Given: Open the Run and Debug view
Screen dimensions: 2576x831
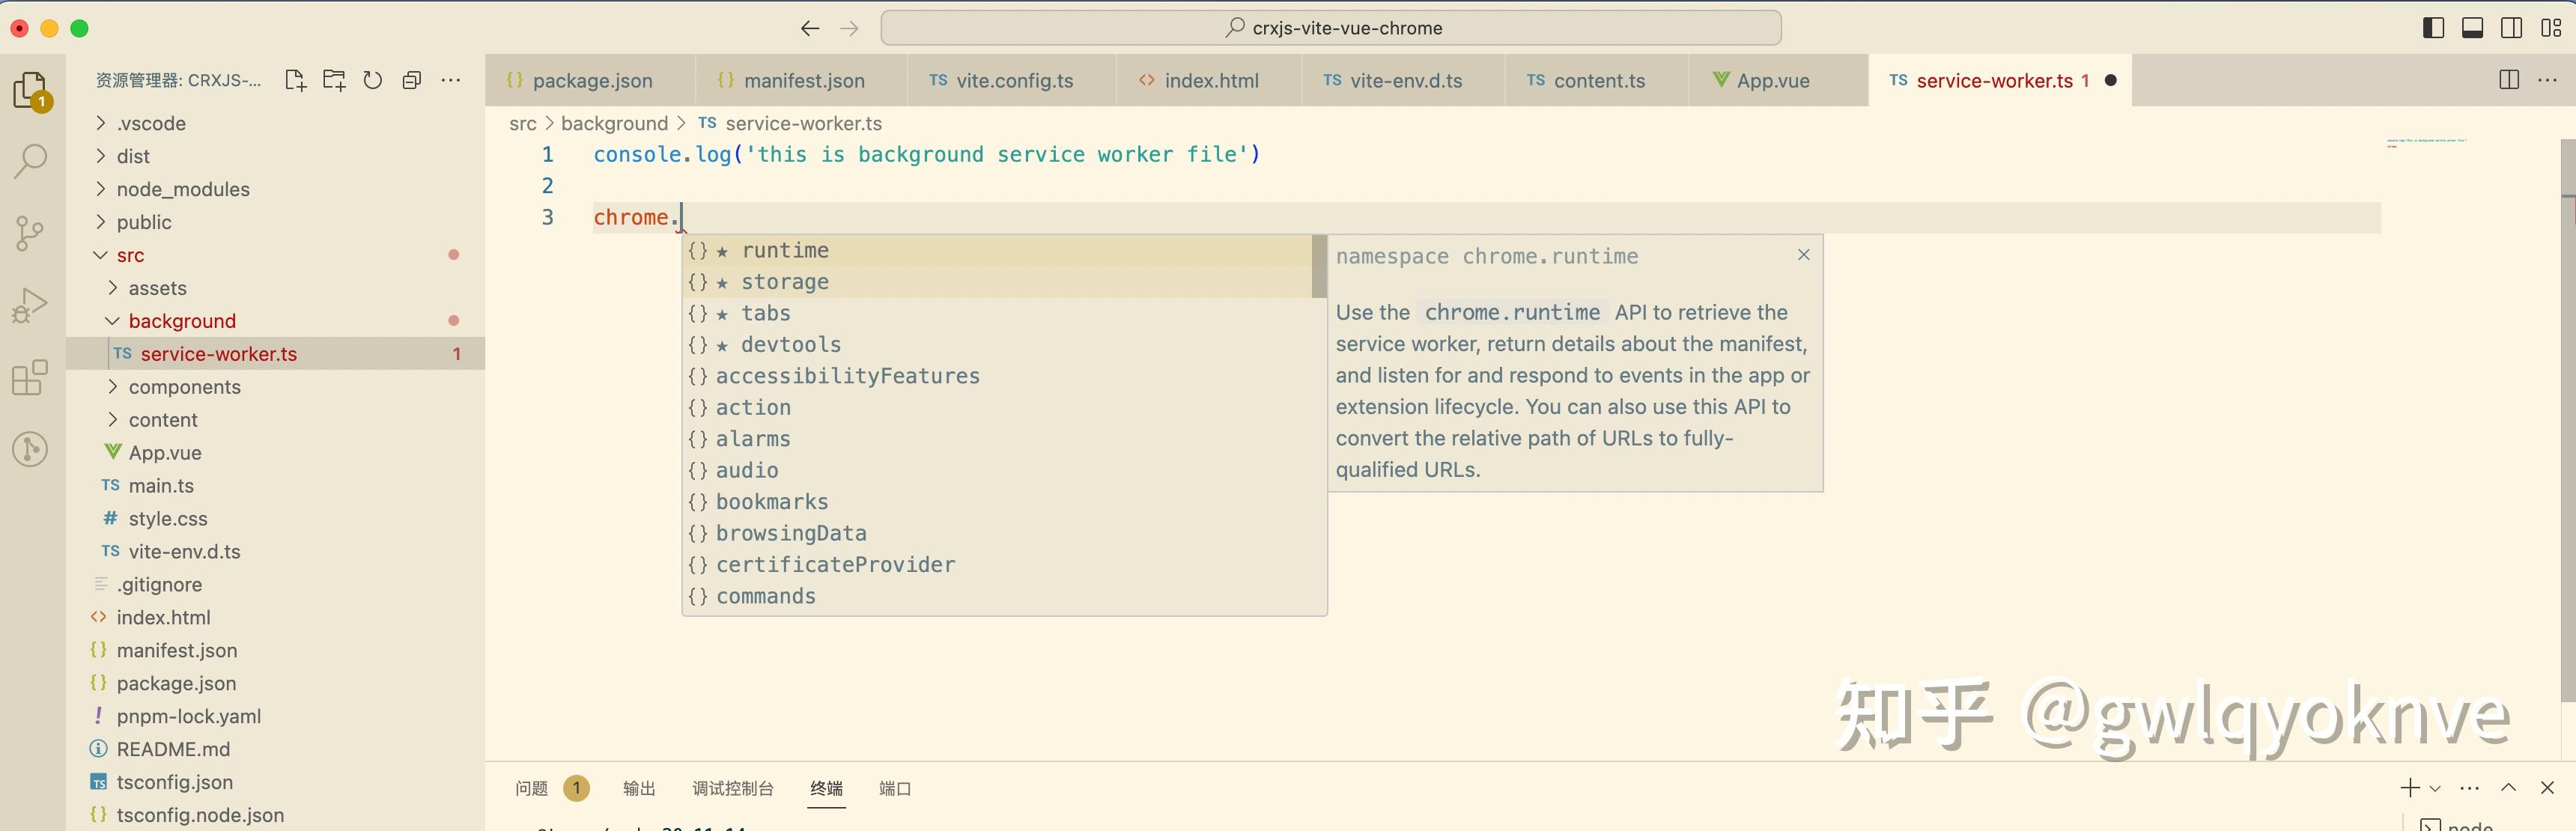Looking at the screenshot, I should point(31,304).
